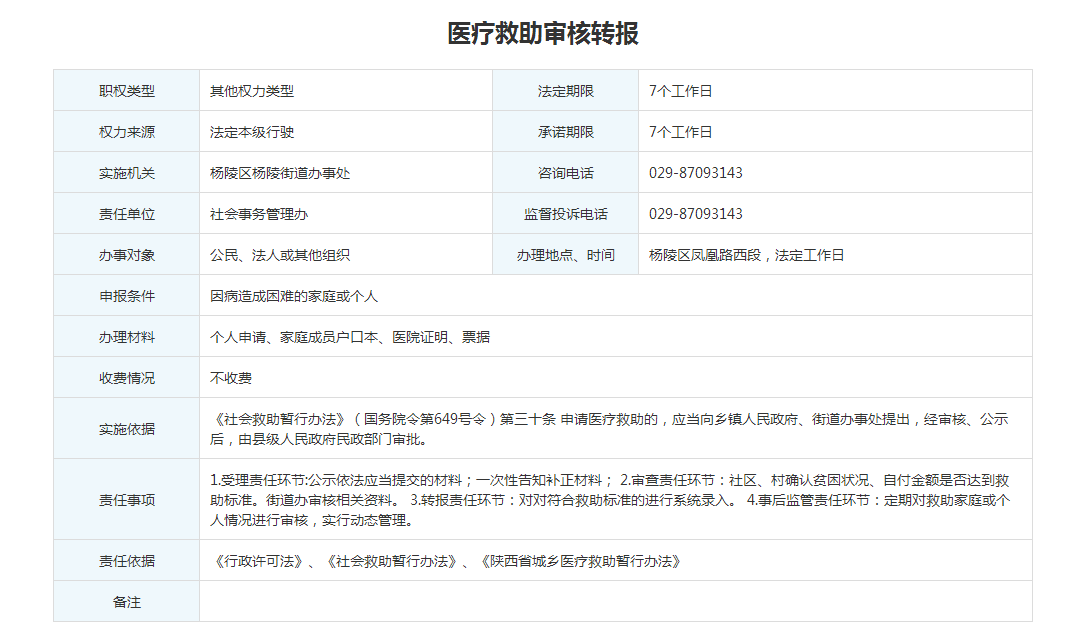1089x632 pixels.
Task: Click the 承诺期限 header cell
Action: click(565, 132)
